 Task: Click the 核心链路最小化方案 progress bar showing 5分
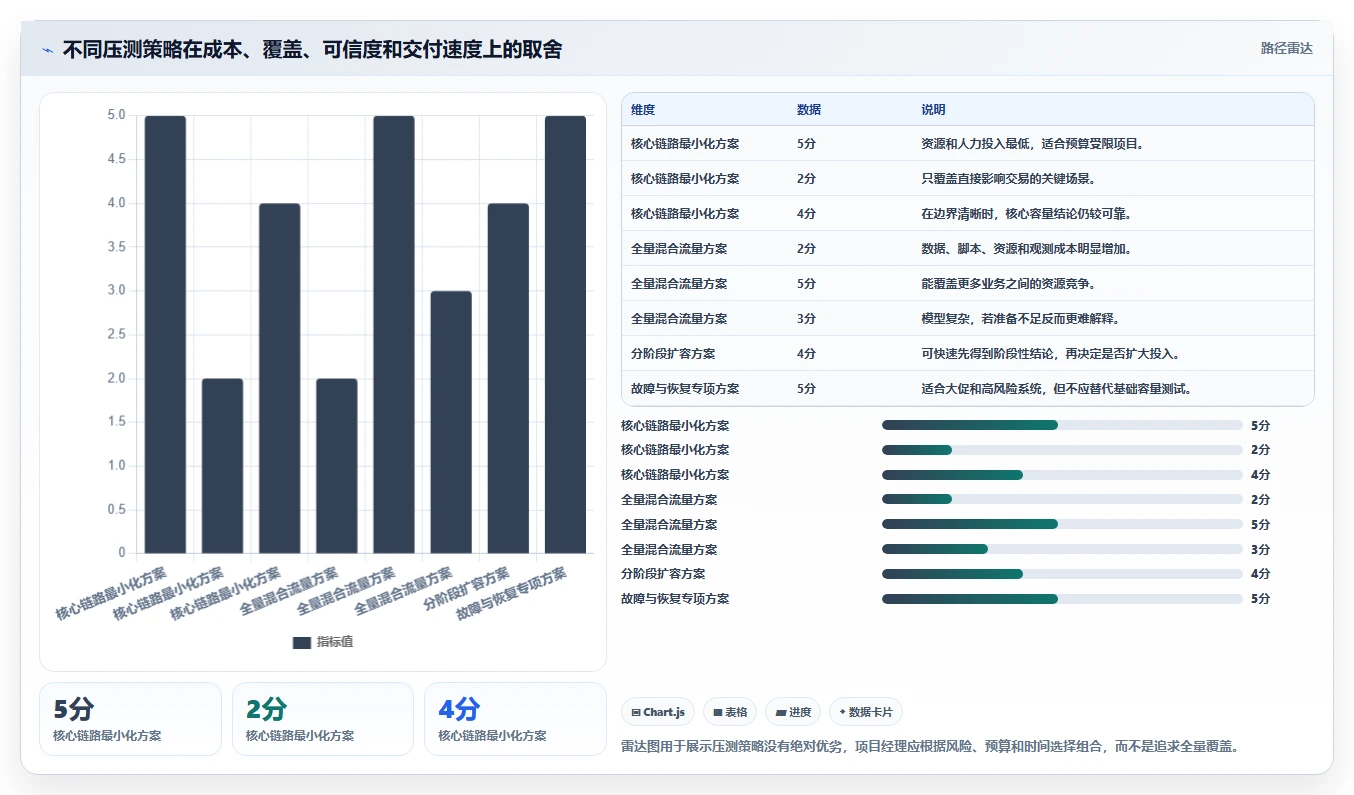pos(1062,425)
